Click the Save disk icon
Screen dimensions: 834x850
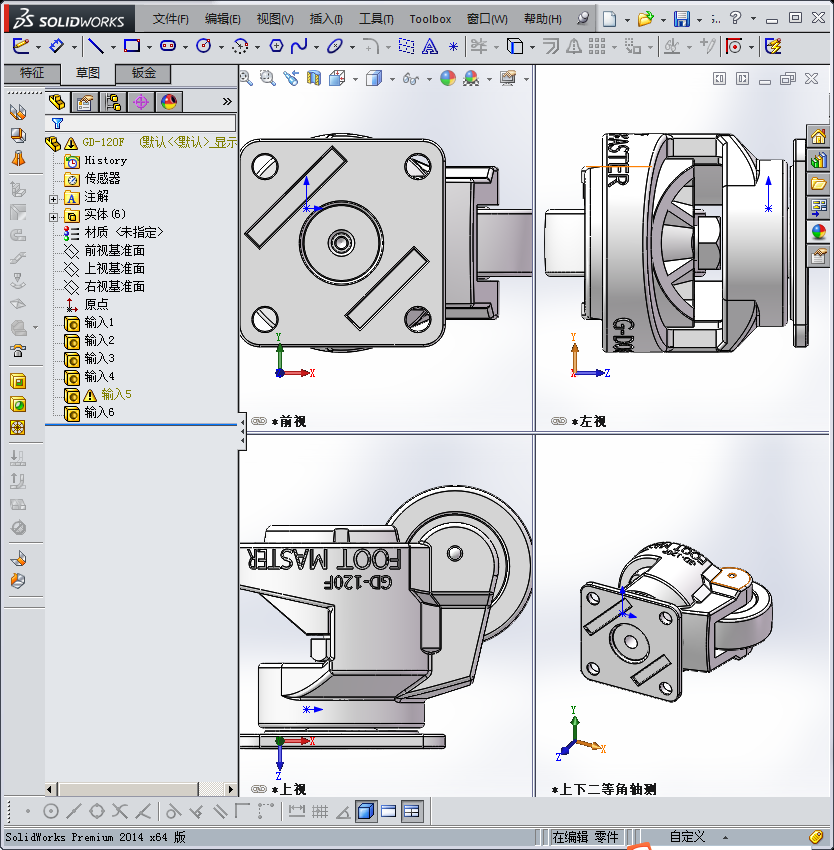point(681,19)
